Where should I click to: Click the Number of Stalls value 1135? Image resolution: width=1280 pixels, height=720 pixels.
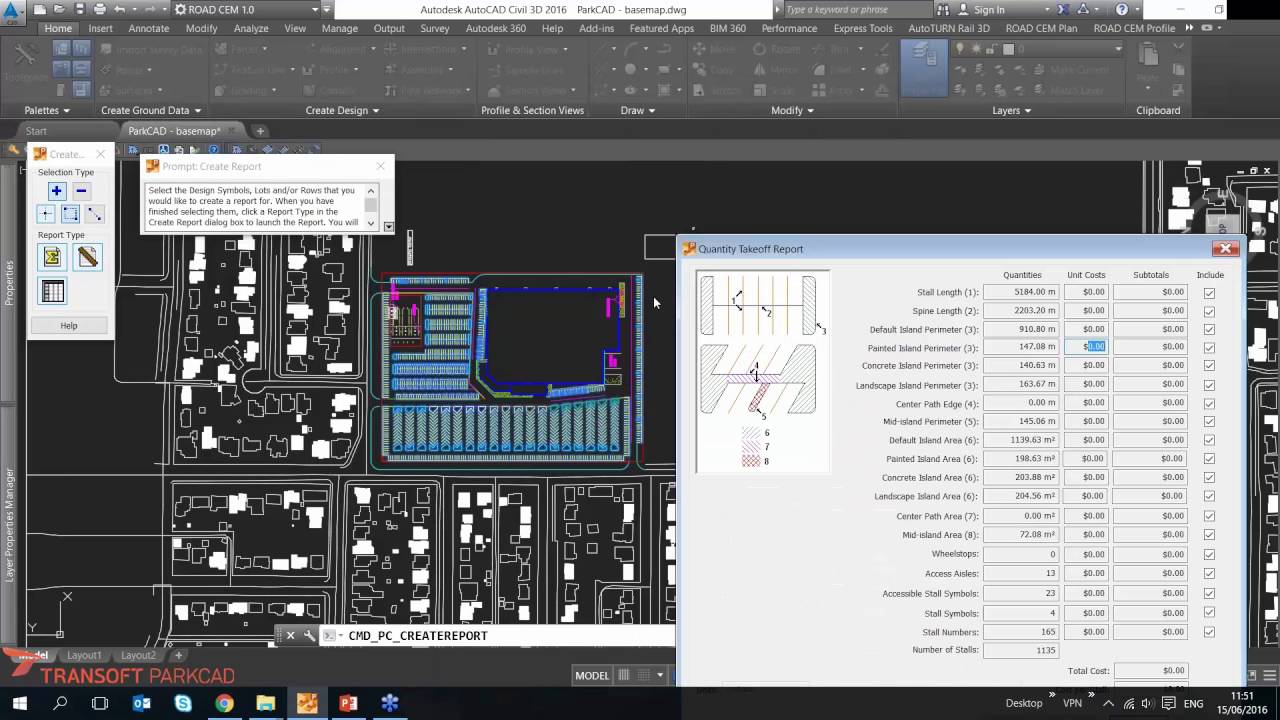pyautogui.click(x=1021, y=650)
